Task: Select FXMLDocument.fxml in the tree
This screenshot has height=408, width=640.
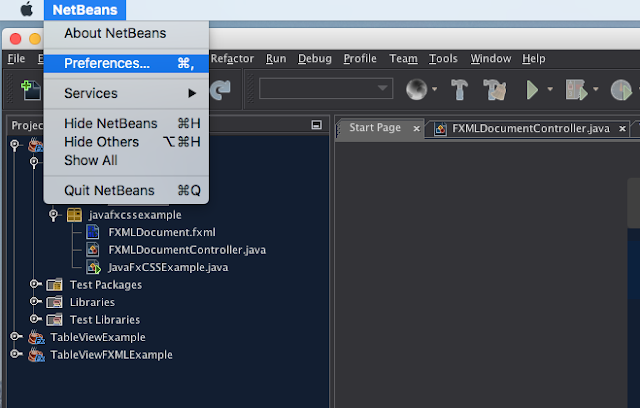Action: 162,233
